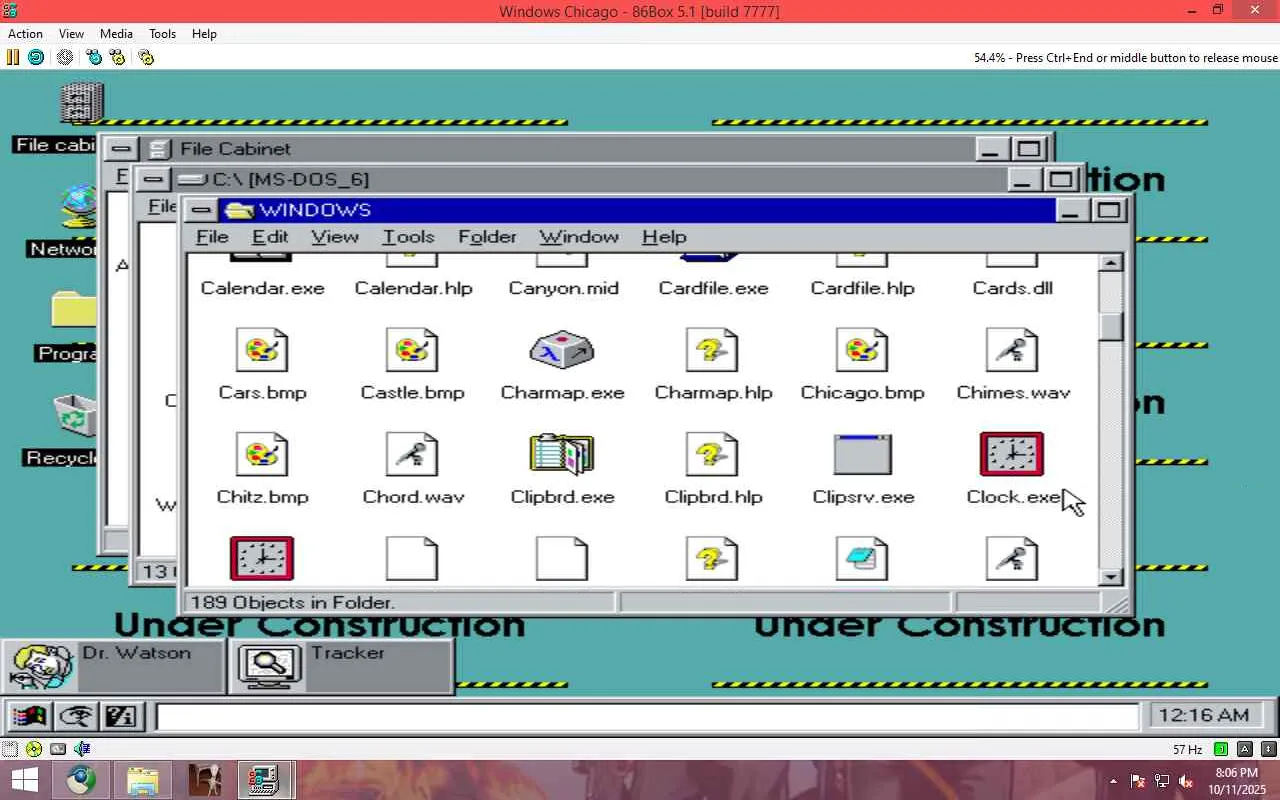Click the gray dotted power toolbar icon

coord(65,57)
